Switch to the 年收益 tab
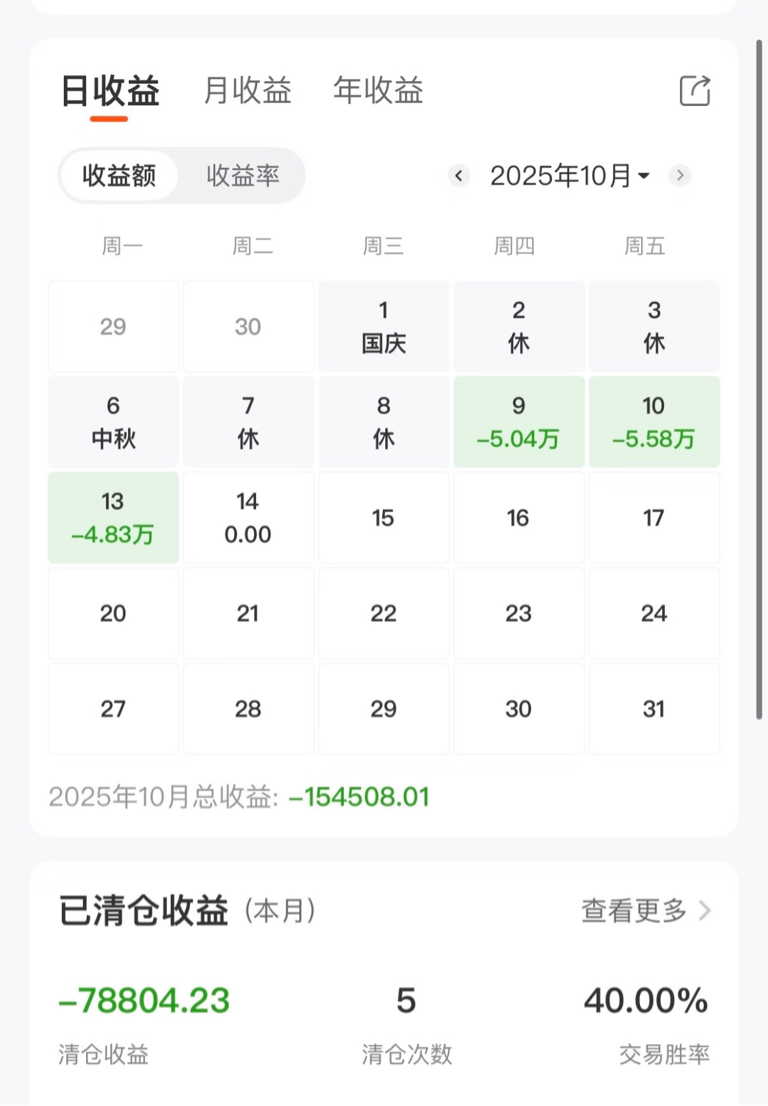 coord(378,91)
